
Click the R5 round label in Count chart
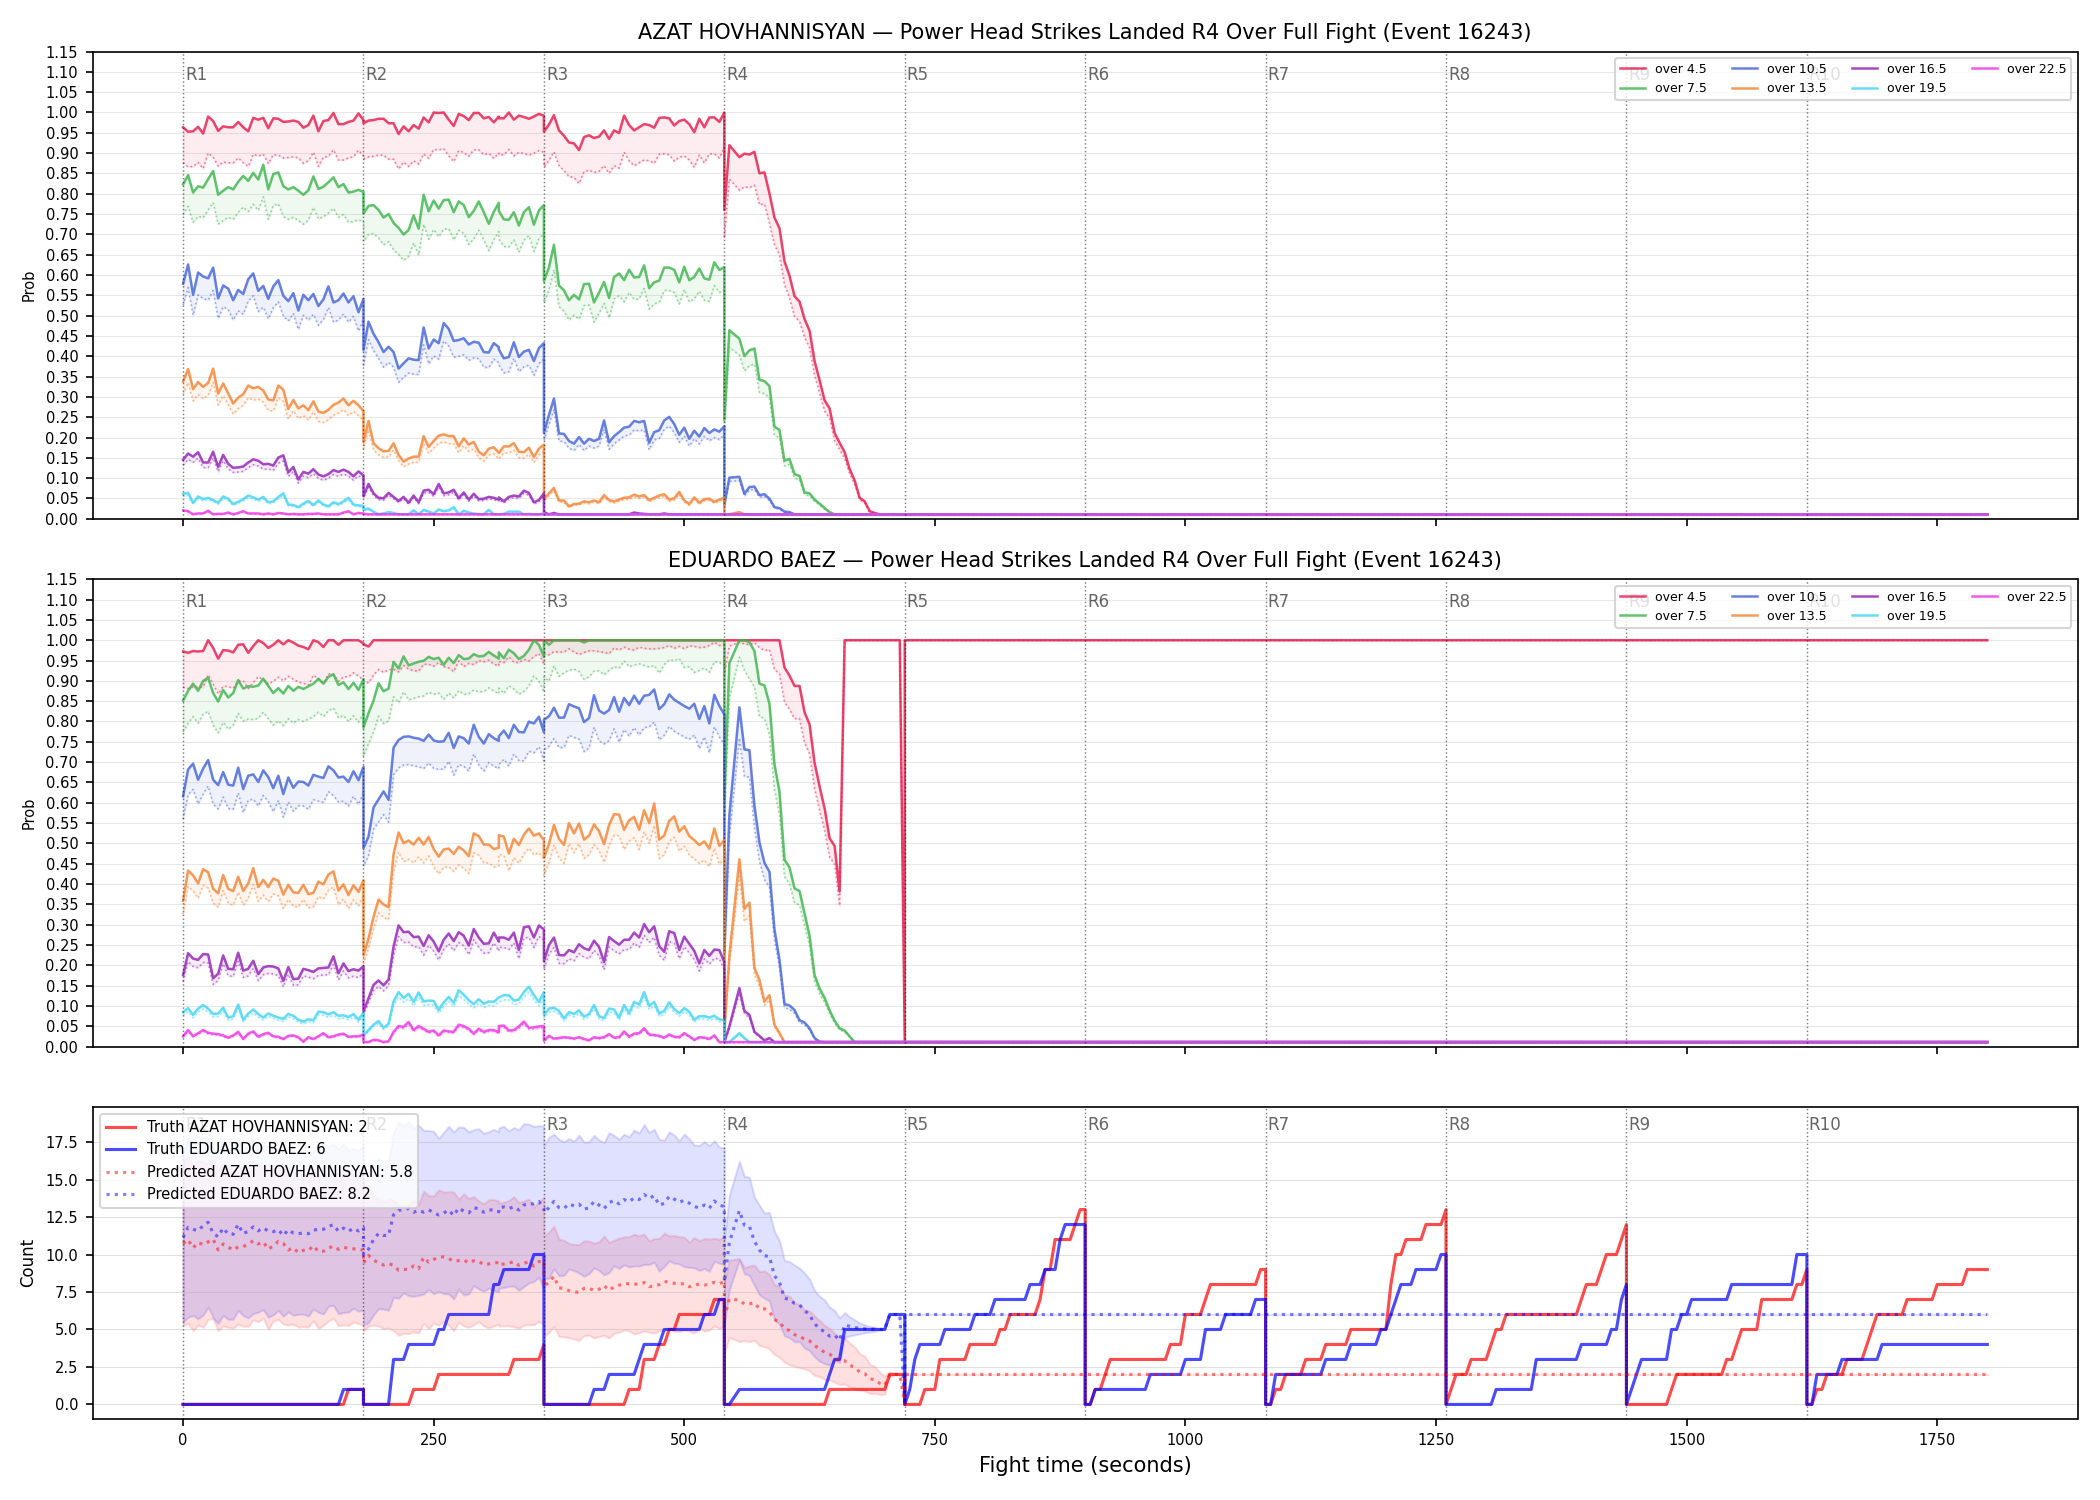[917, 1124]
